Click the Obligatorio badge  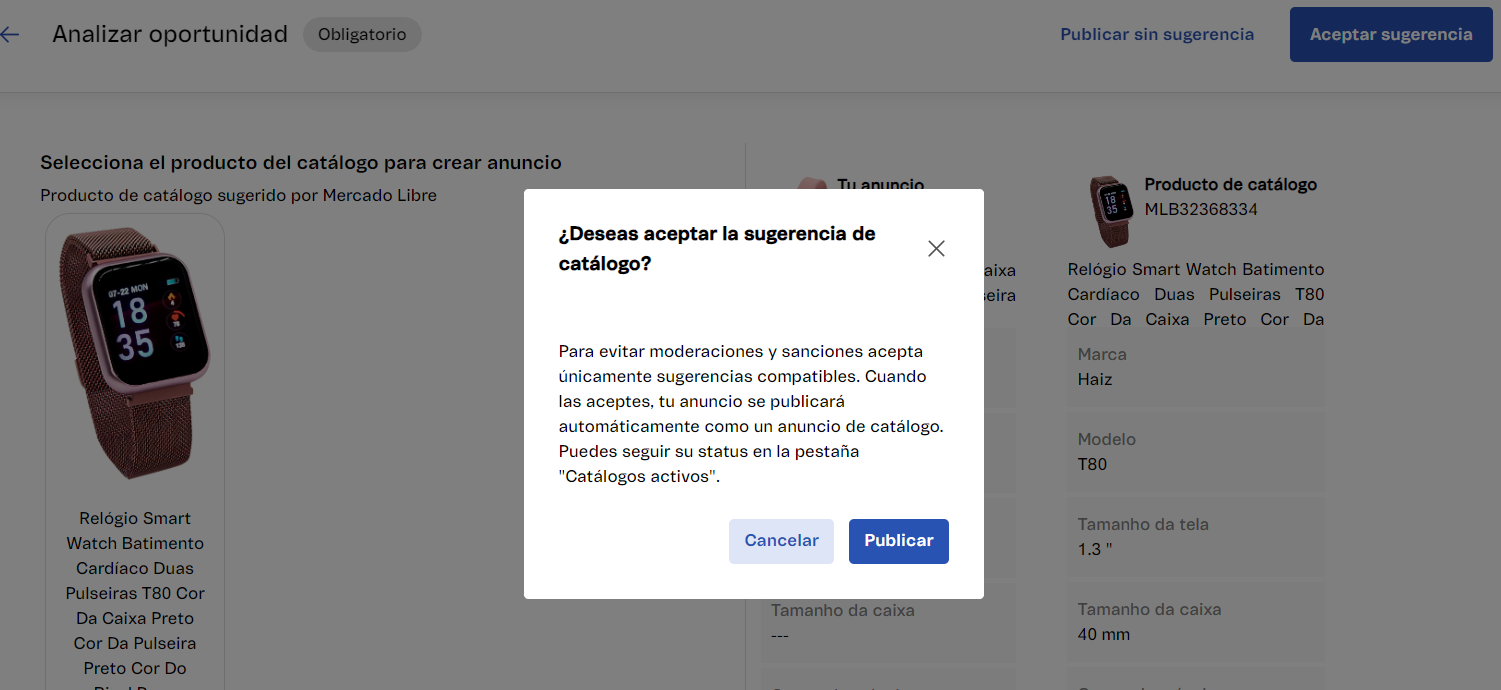[362, 35]
